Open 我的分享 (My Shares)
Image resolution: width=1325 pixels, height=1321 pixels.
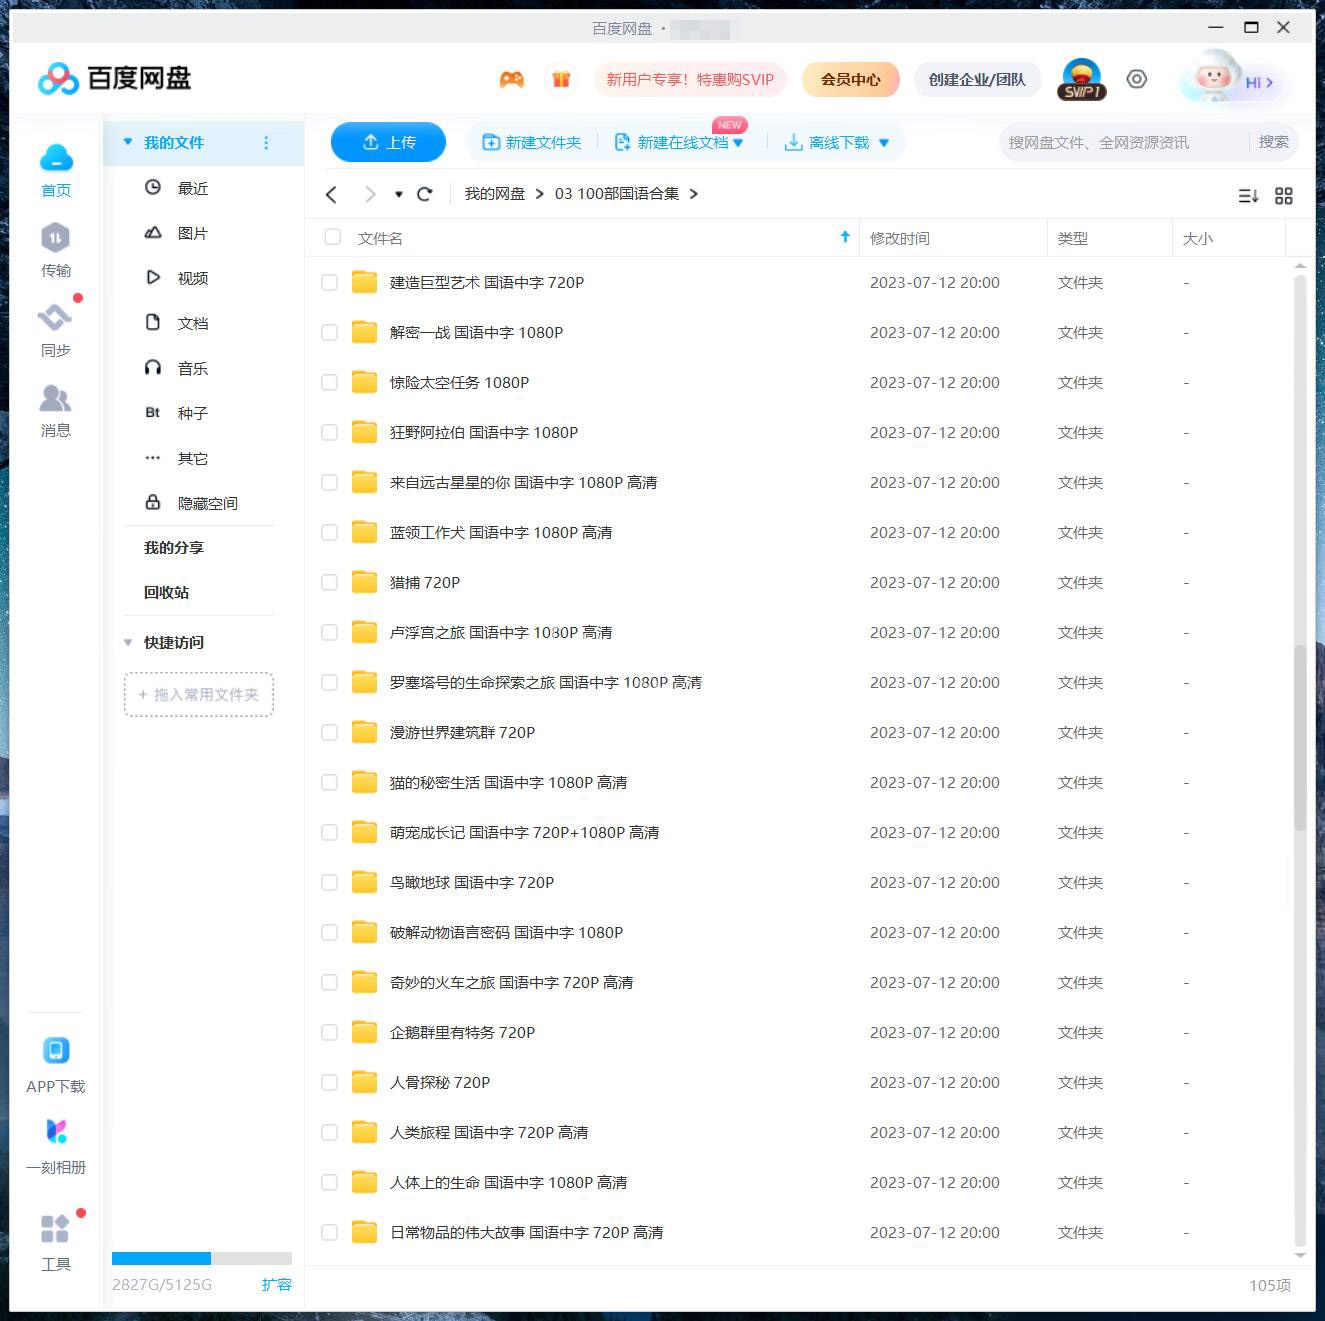tap(167, 547)
